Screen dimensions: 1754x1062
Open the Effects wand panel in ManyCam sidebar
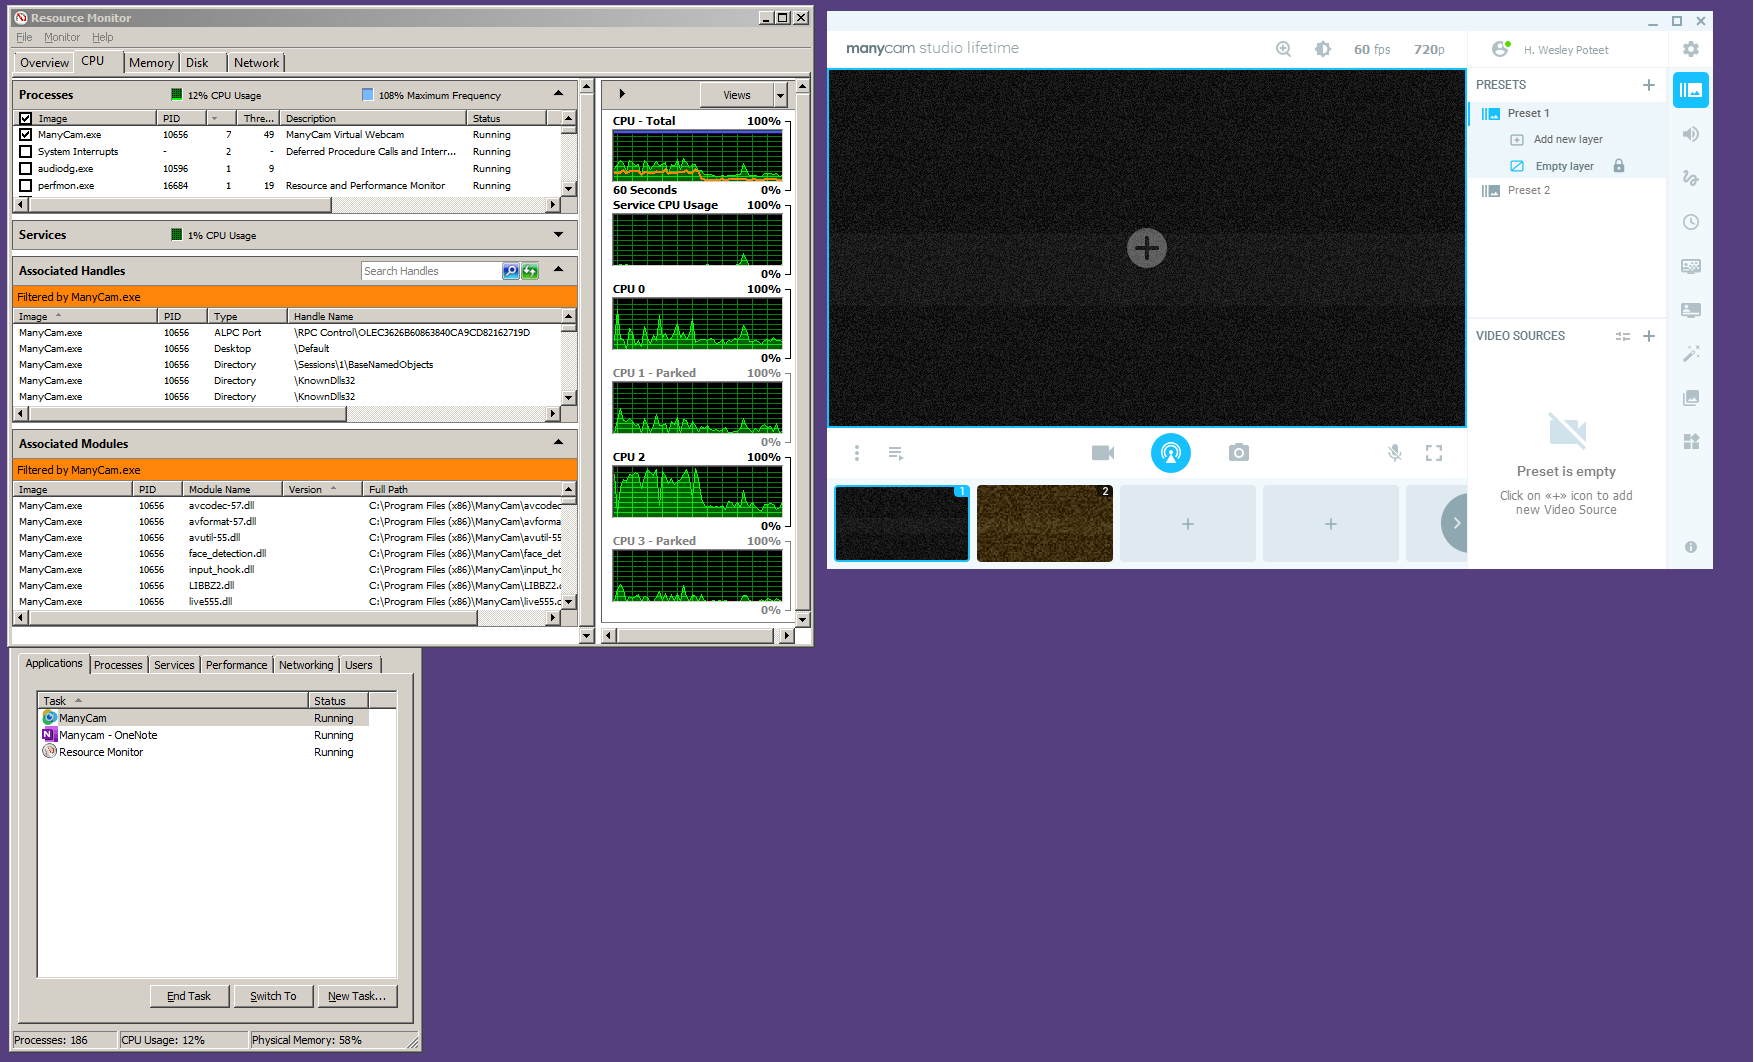pos(1691,353)
